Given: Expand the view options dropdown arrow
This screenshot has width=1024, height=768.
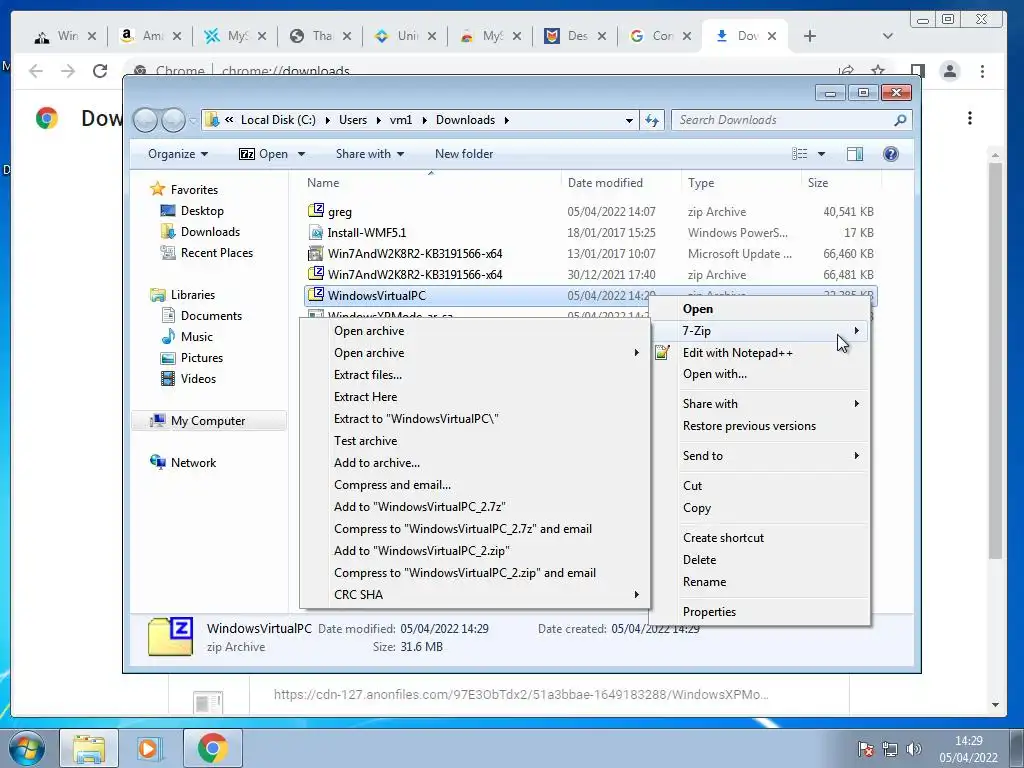Looking at the screenshot, I should point(822,154).
